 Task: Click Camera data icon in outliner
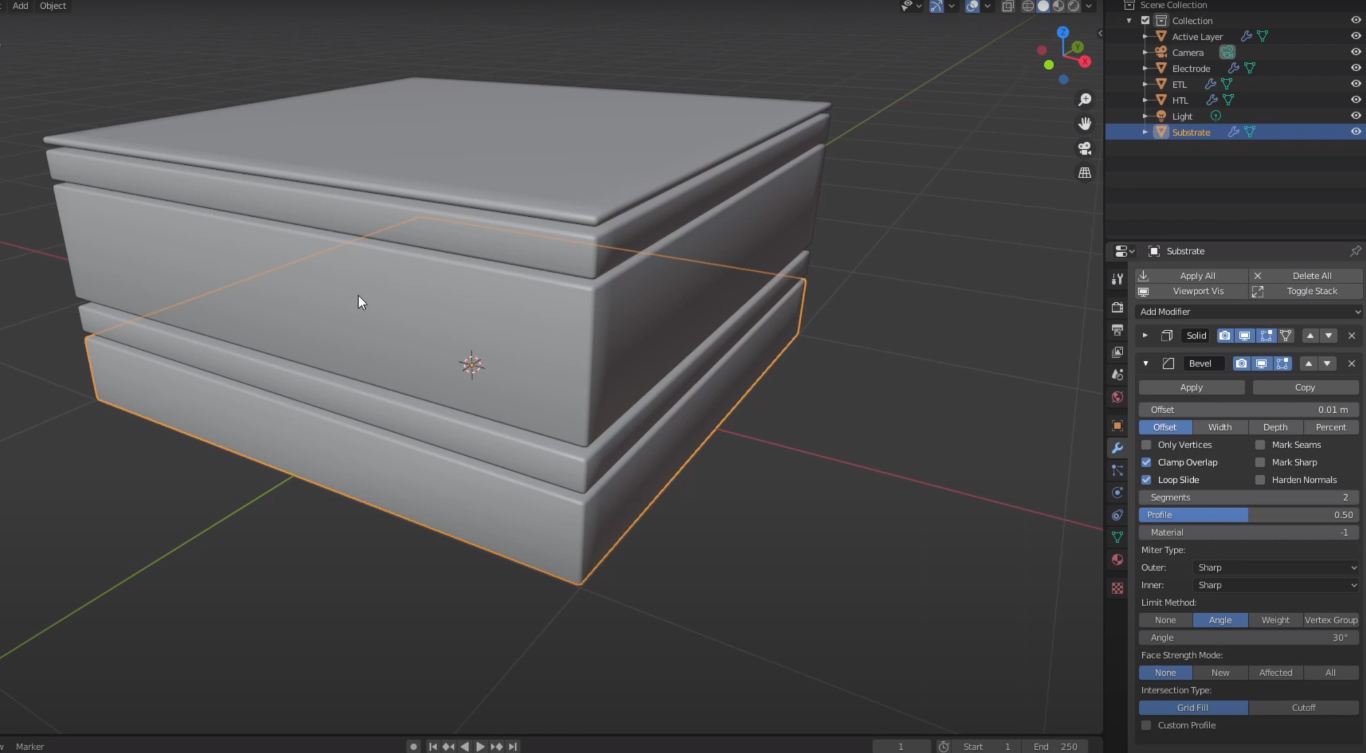coord(1227,52)
